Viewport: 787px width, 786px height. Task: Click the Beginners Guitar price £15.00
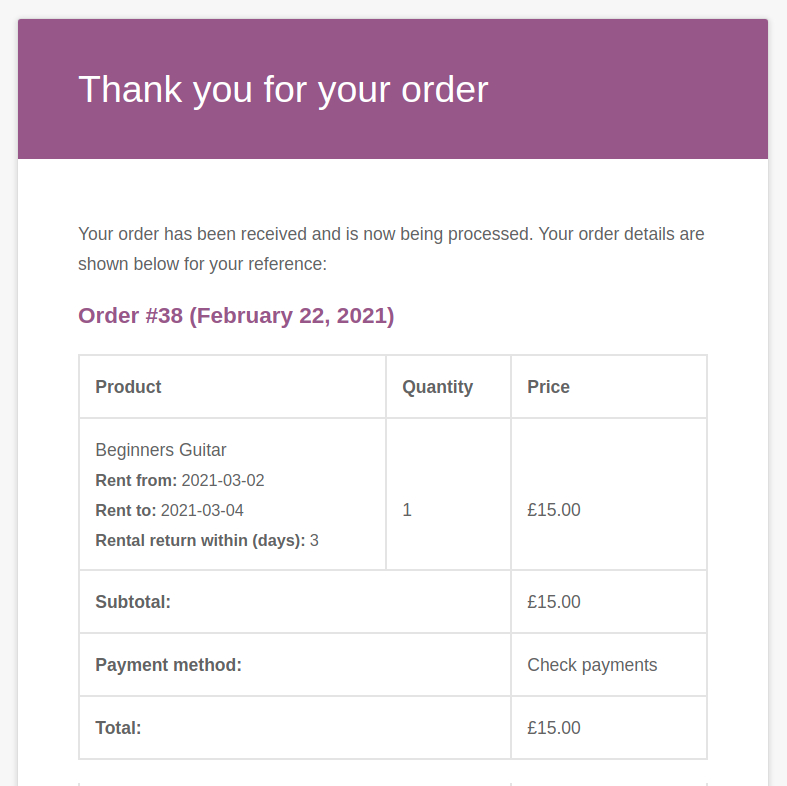point(554,510)
